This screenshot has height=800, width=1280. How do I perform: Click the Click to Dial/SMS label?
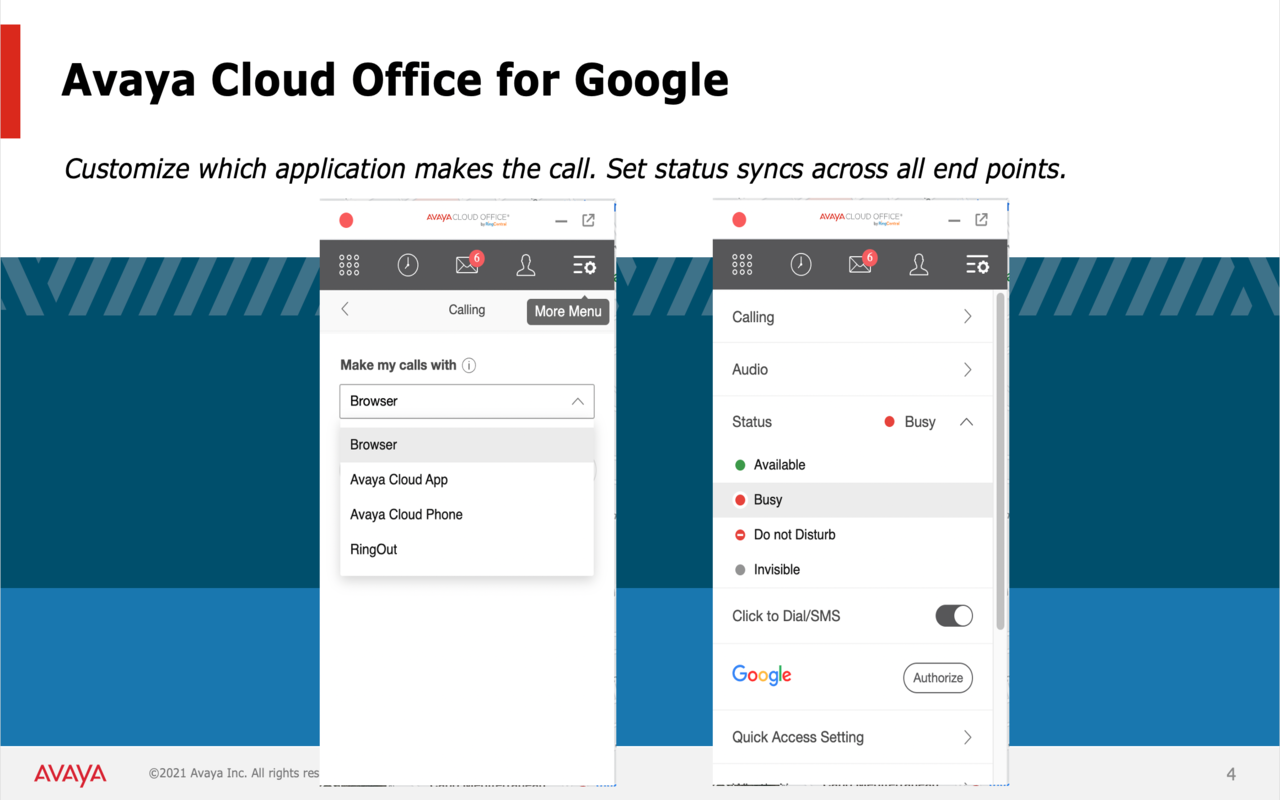click(786, 616)
